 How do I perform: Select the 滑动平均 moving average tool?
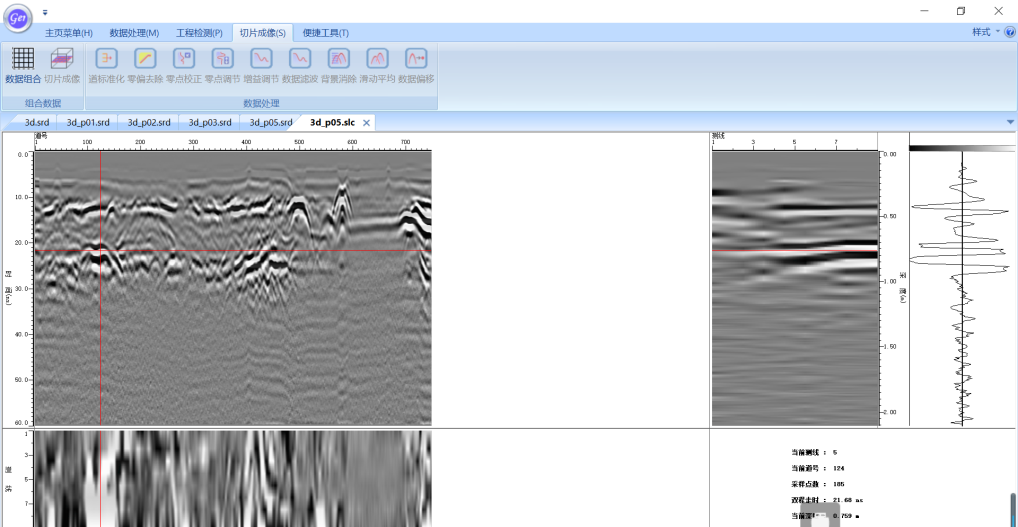tap(377, 59)
